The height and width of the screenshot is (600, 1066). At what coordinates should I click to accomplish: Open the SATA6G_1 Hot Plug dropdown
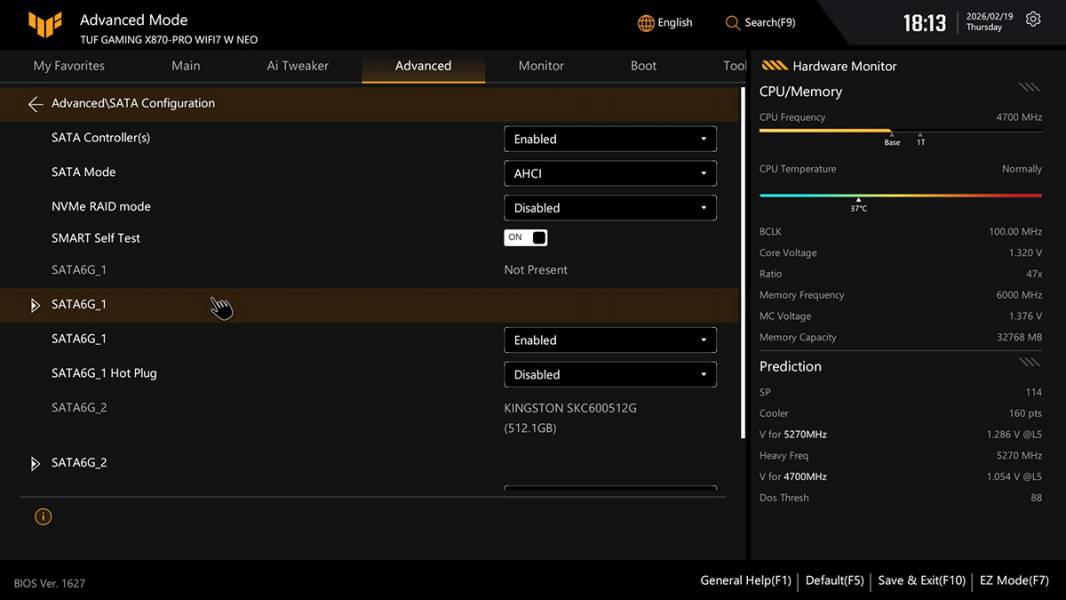[610, 375]
